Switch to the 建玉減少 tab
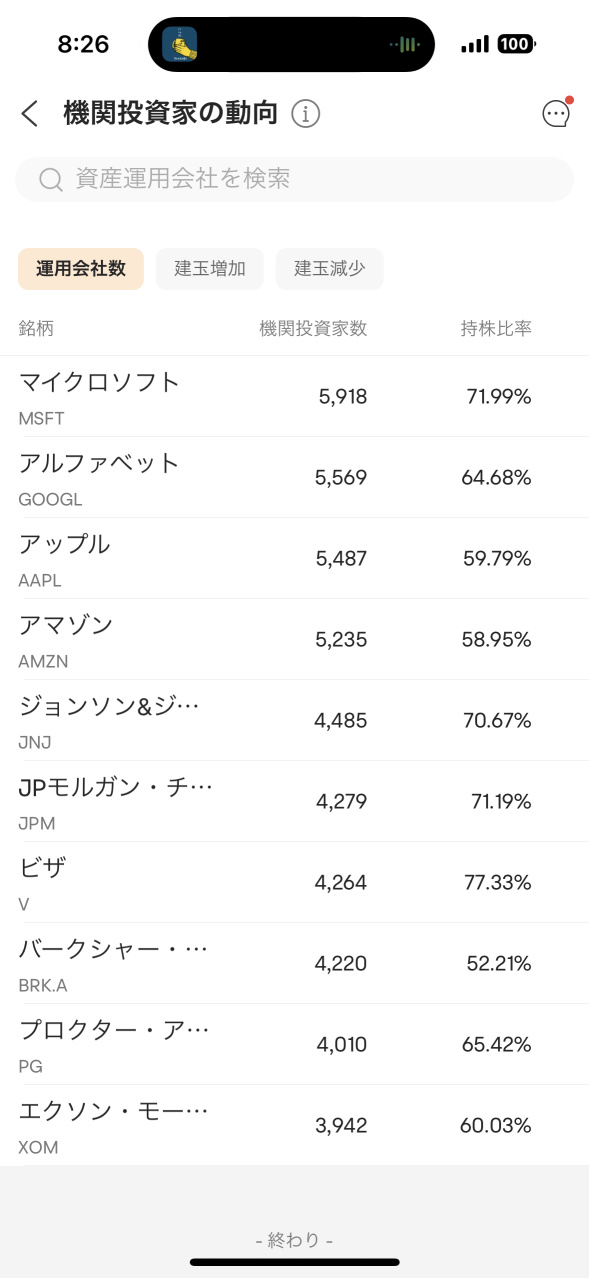Image resolution: width=589 pixels, height=1278 pixels. pos(330,269)
